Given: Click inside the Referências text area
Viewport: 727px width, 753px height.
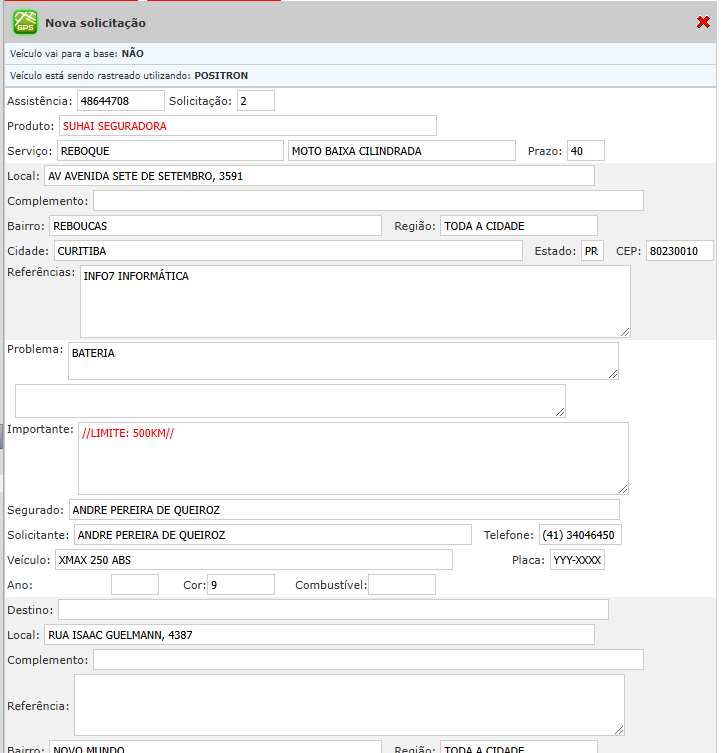Looking at the screenshot, I should pos(355,301).
